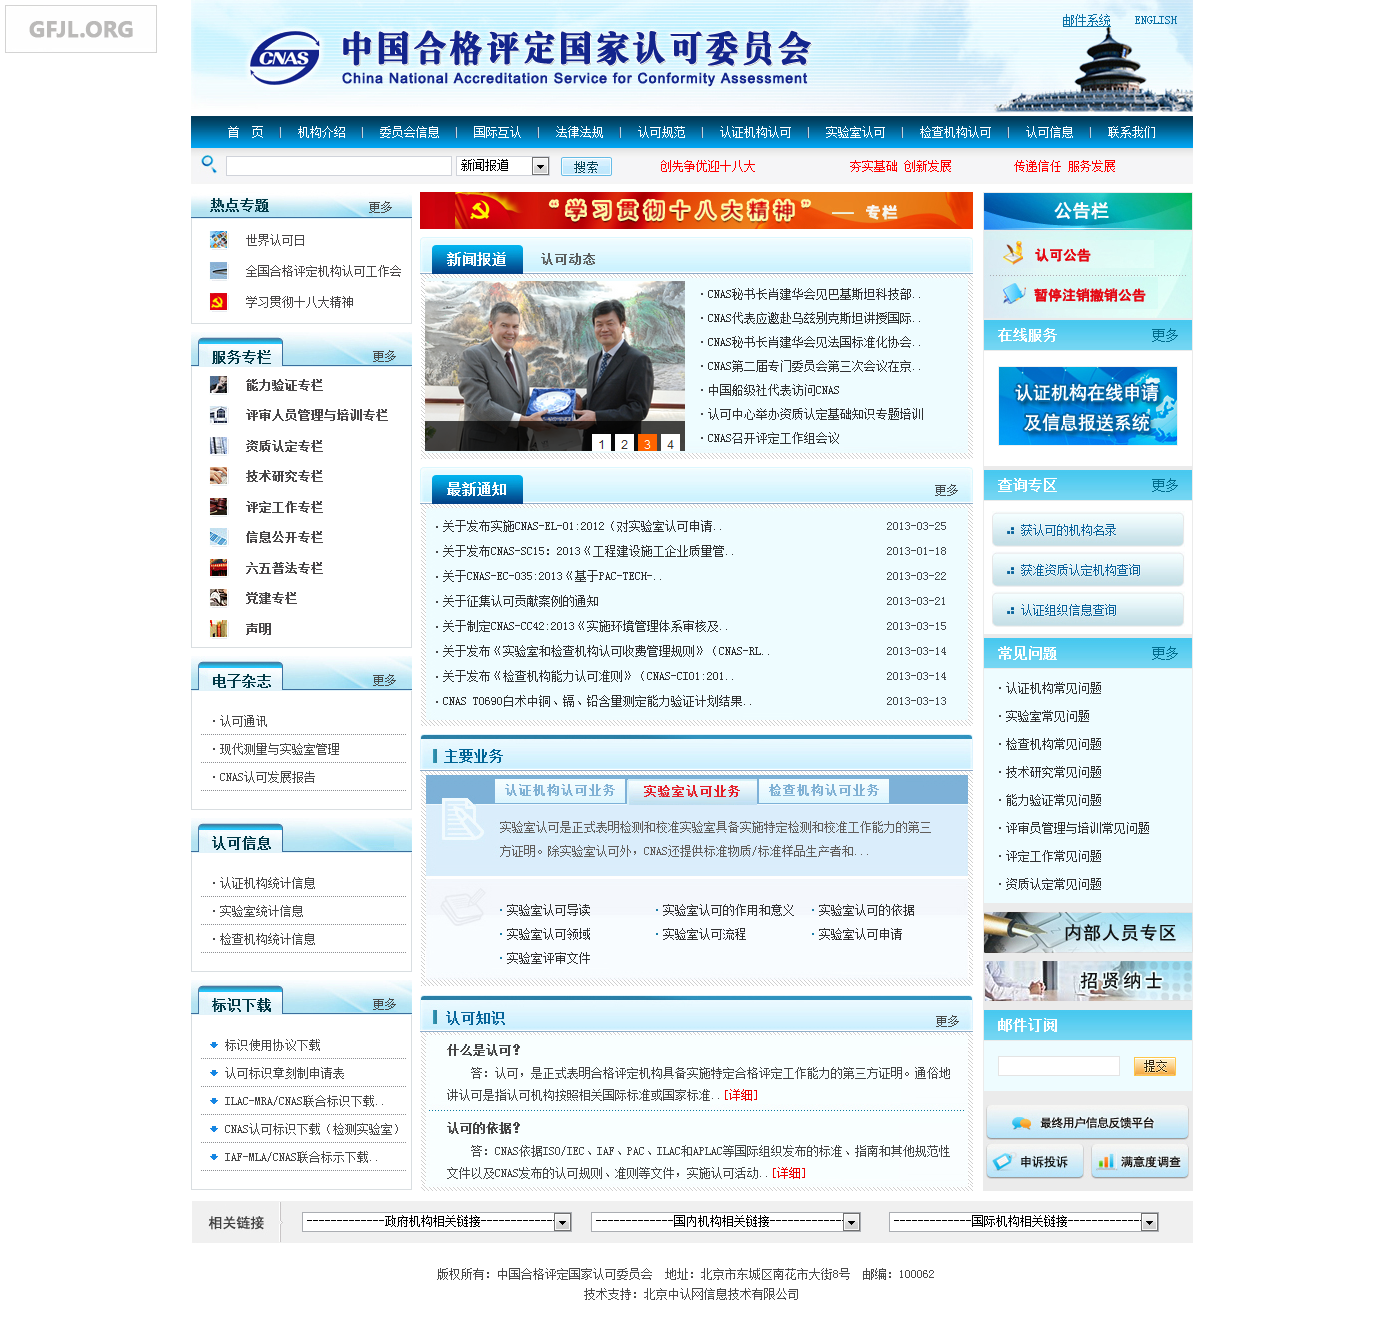Open the 新闻报道 search category dropdown
The height and width of the screenshot is (1326, 1383).
coord(540,166)
